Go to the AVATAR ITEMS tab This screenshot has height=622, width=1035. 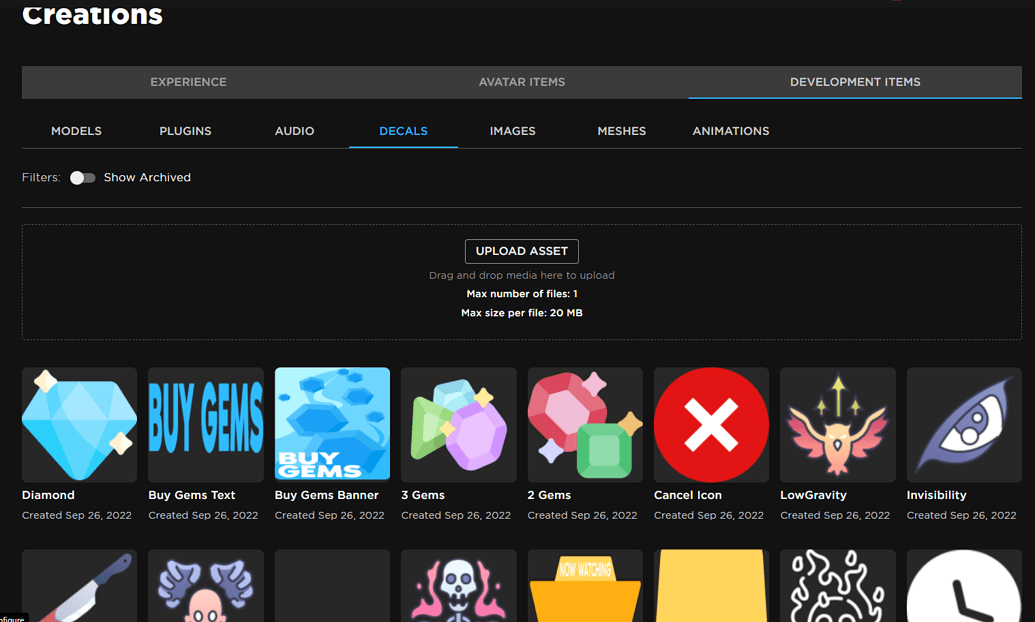521,82
